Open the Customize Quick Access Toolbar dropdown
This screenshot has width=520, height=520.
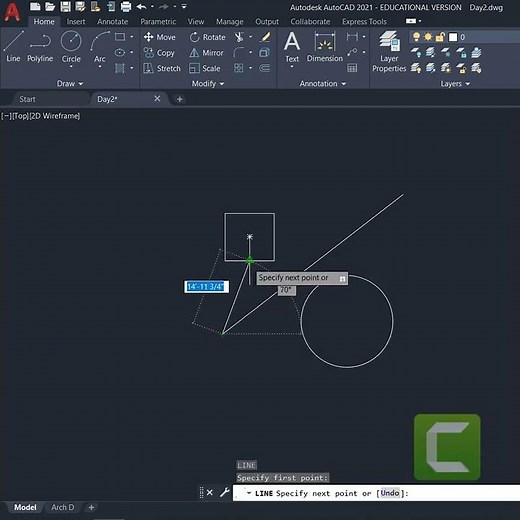click(x=184, y=6)
